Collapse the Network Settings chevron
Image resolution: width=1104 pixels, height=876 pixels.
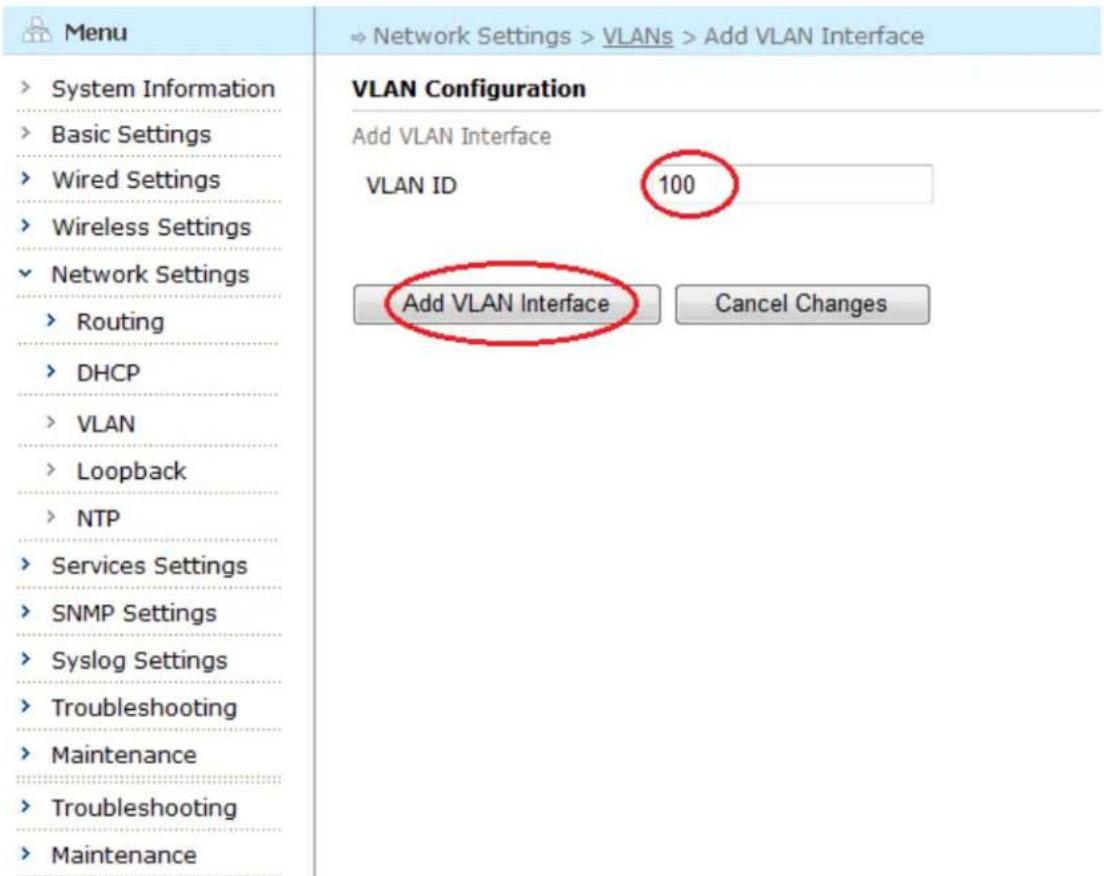[x=26, y=273]
